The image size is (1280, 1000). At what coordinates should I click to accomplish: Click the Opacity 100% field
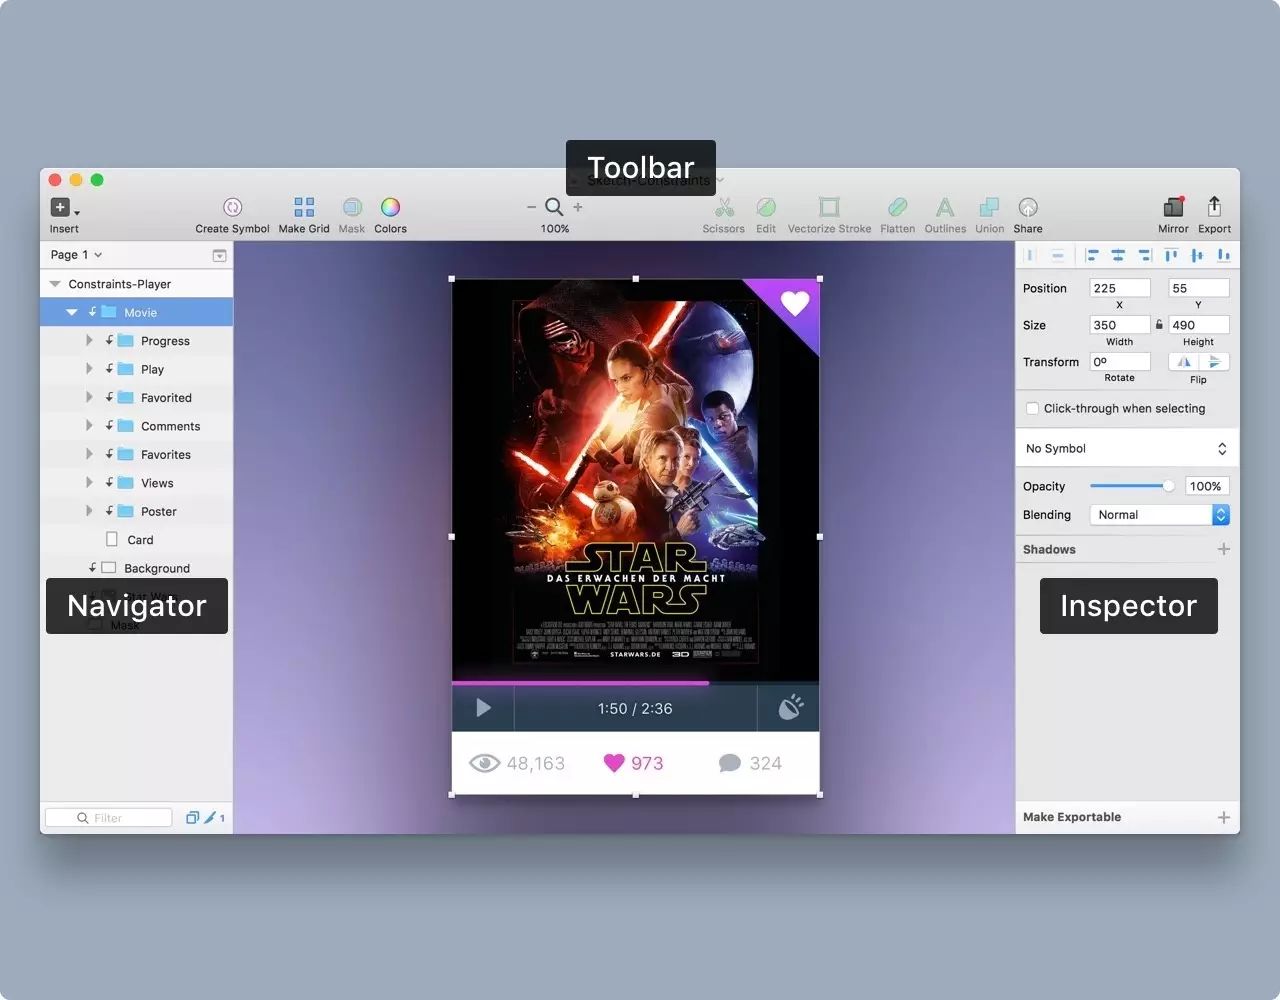pyautogui.click(x=1206, y=486)
